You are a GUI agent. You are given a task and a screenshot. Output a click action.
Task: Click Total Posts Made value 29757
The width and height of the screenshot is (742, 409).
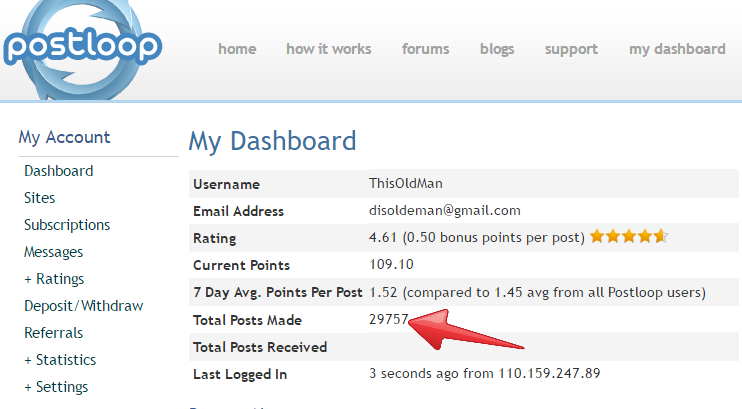389,319
